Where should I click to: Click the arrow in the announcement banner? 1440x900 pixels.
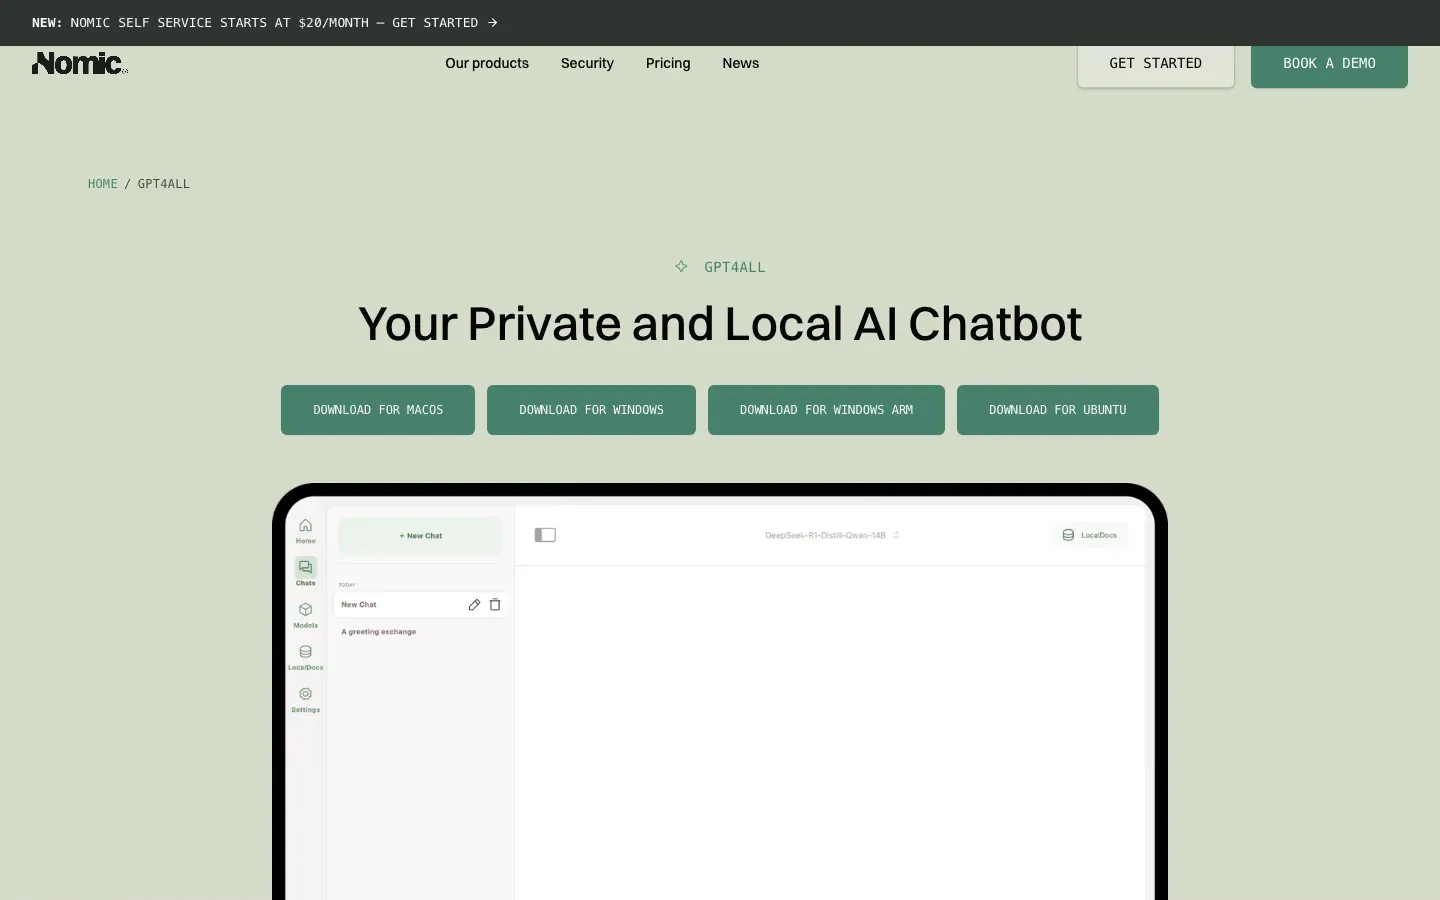click(492, 22)
